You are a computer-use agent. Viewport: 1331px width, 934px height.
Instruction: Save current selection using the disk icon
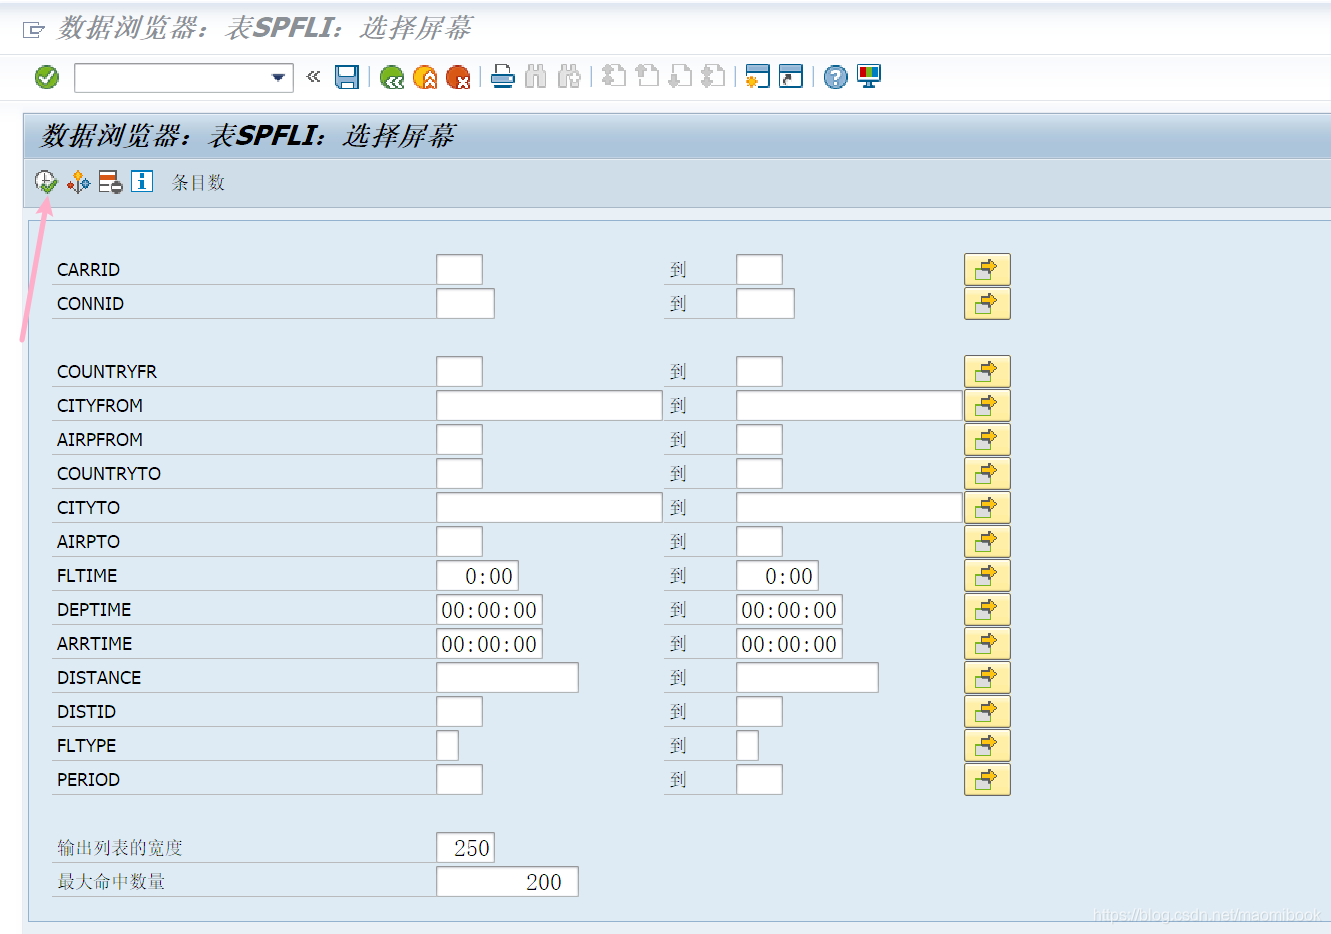click(x=348, y=77)
